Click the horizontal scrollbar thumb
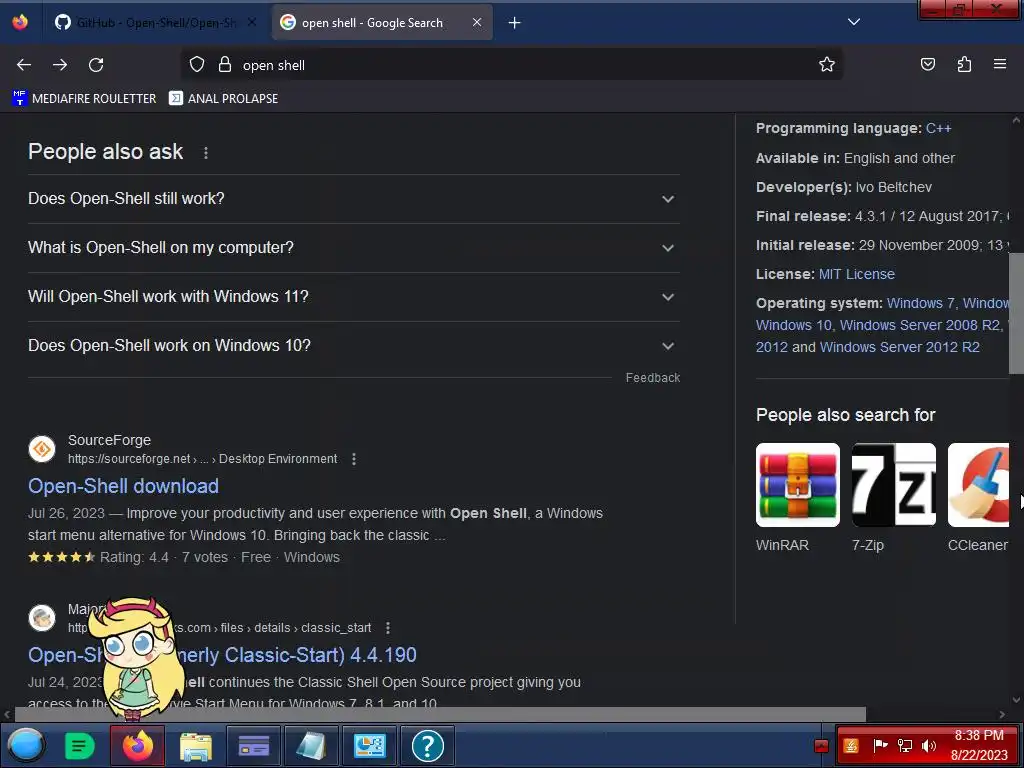 pyautogui.click(x=440, y=714)
